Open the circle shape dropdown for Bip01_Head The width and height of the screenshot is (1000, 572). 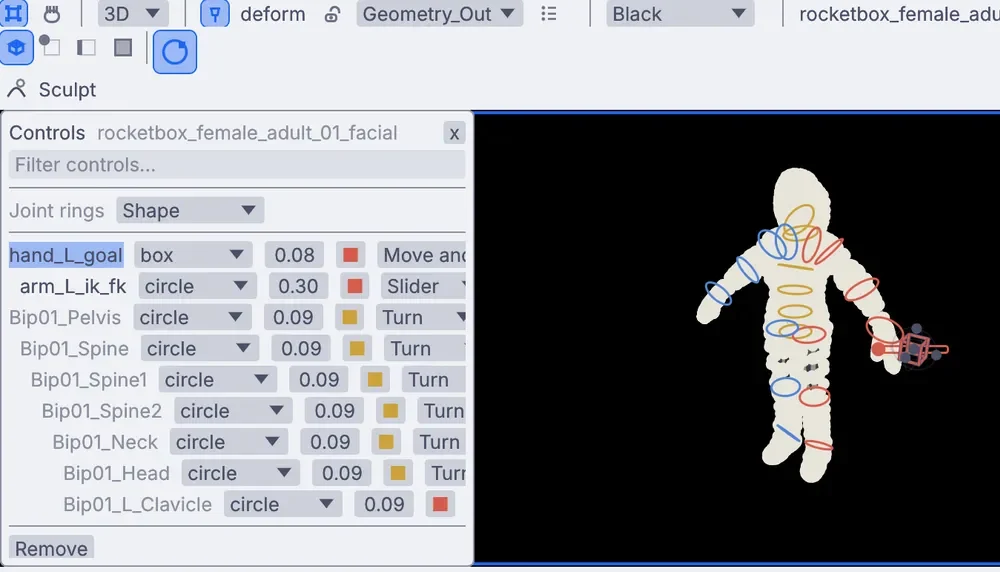[x=240, y=474]
